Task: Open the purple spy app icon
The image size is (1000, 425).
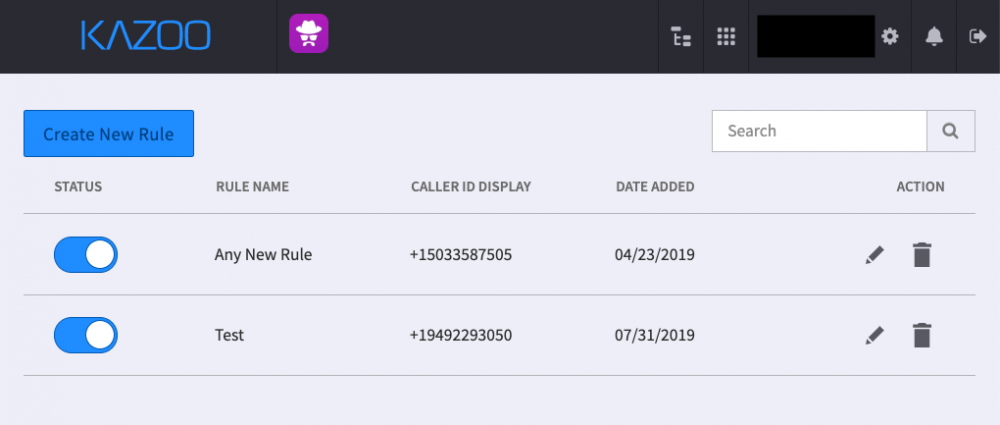Action: (309, 33)
